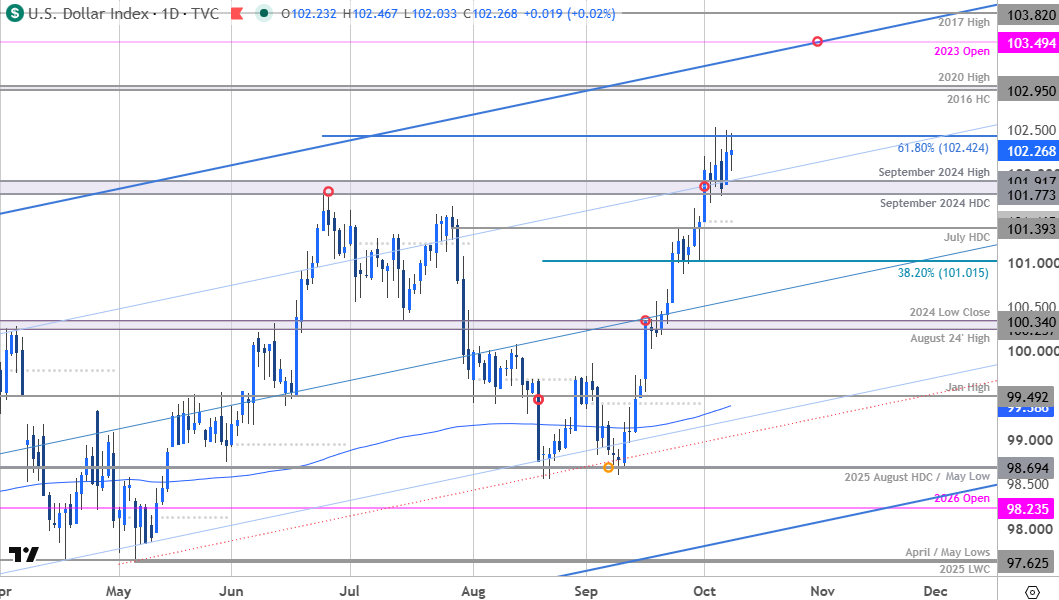The height and width of the screenshot is (600, 1059).
Task: Click the 2026 Open annotation text
Action: [962, 498]
